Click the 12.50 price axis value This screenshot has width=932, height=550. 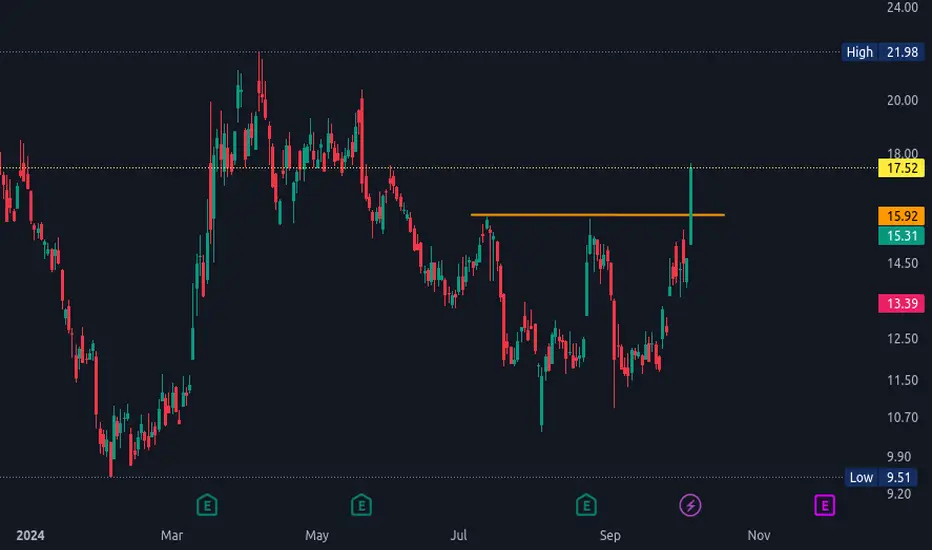pos(902,338)
